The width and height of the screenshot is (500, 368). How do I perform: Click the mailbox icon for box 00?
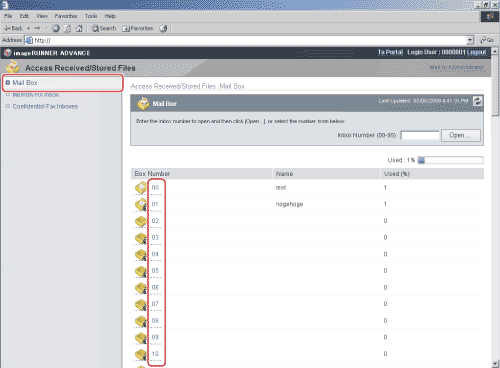(x=141, y=188)
